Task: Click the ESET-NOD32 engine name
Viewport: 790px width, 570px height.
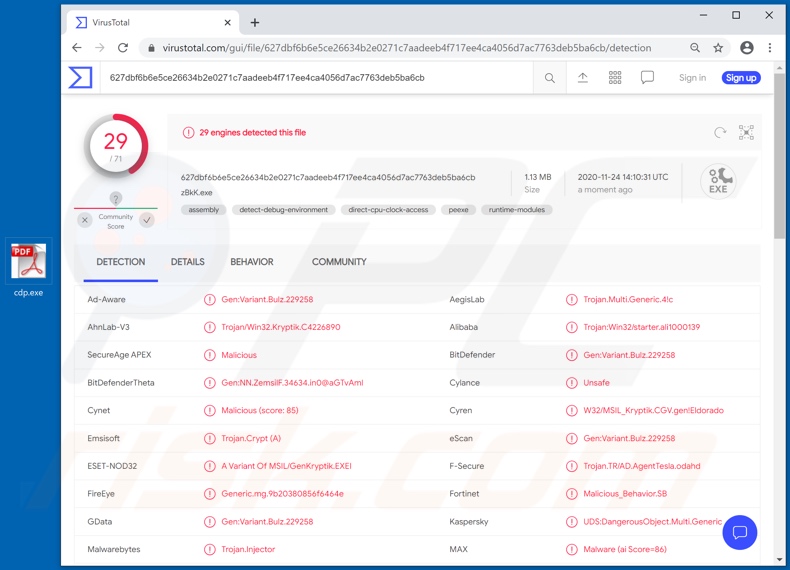Action: (112, 466)
